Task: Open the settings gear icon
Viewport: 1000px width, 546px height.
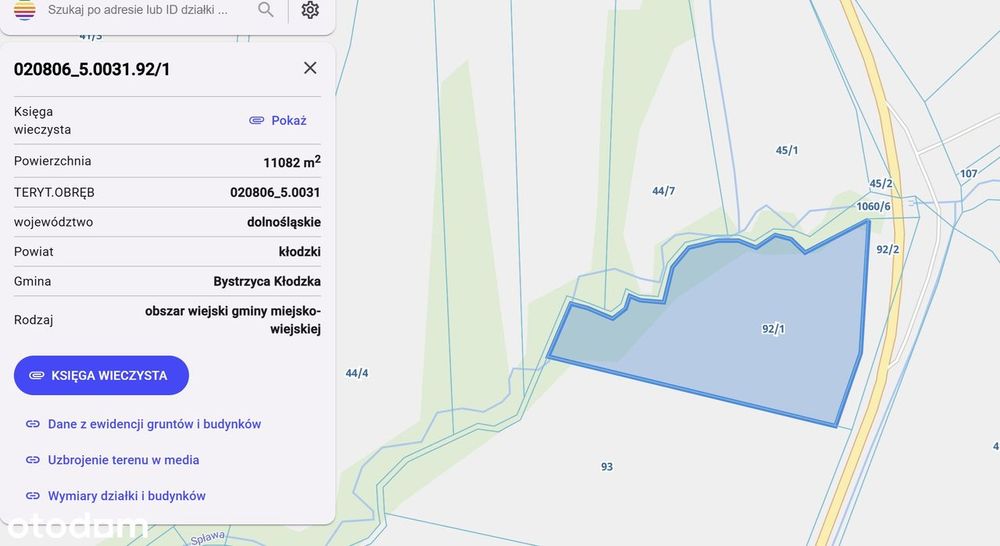Action: pos(310,10)
